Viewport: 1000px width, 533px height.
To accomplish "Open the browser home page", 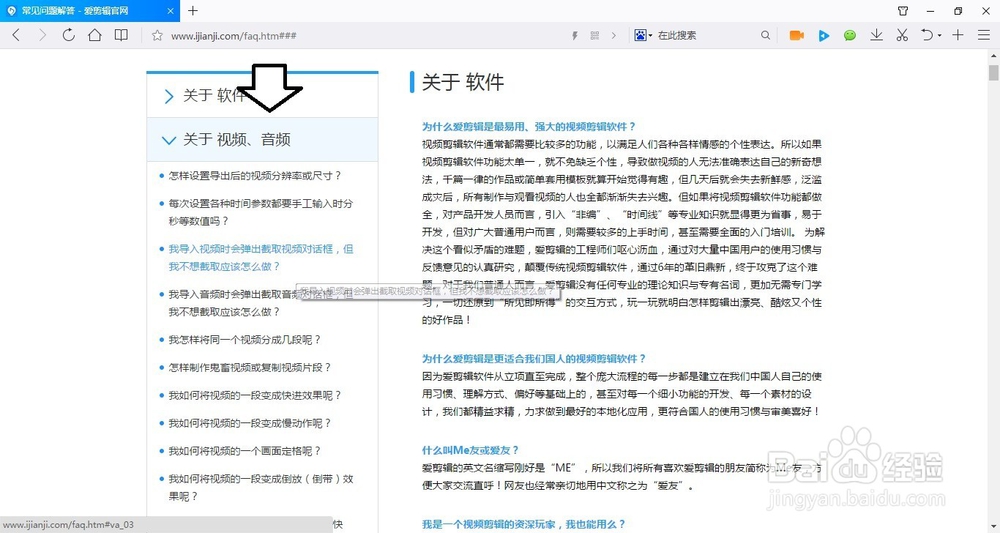I will [x=94, y=35].
